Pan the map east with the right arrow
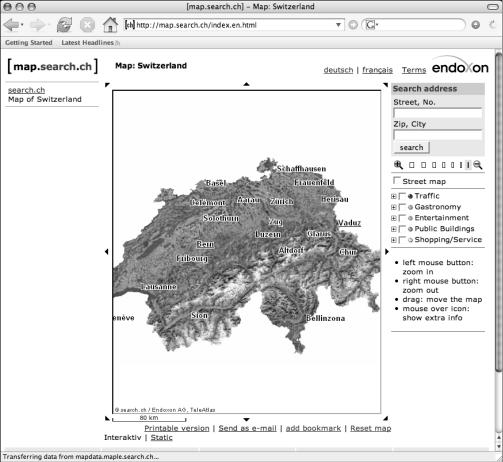The image size is (503, 462). click(387, 252)
